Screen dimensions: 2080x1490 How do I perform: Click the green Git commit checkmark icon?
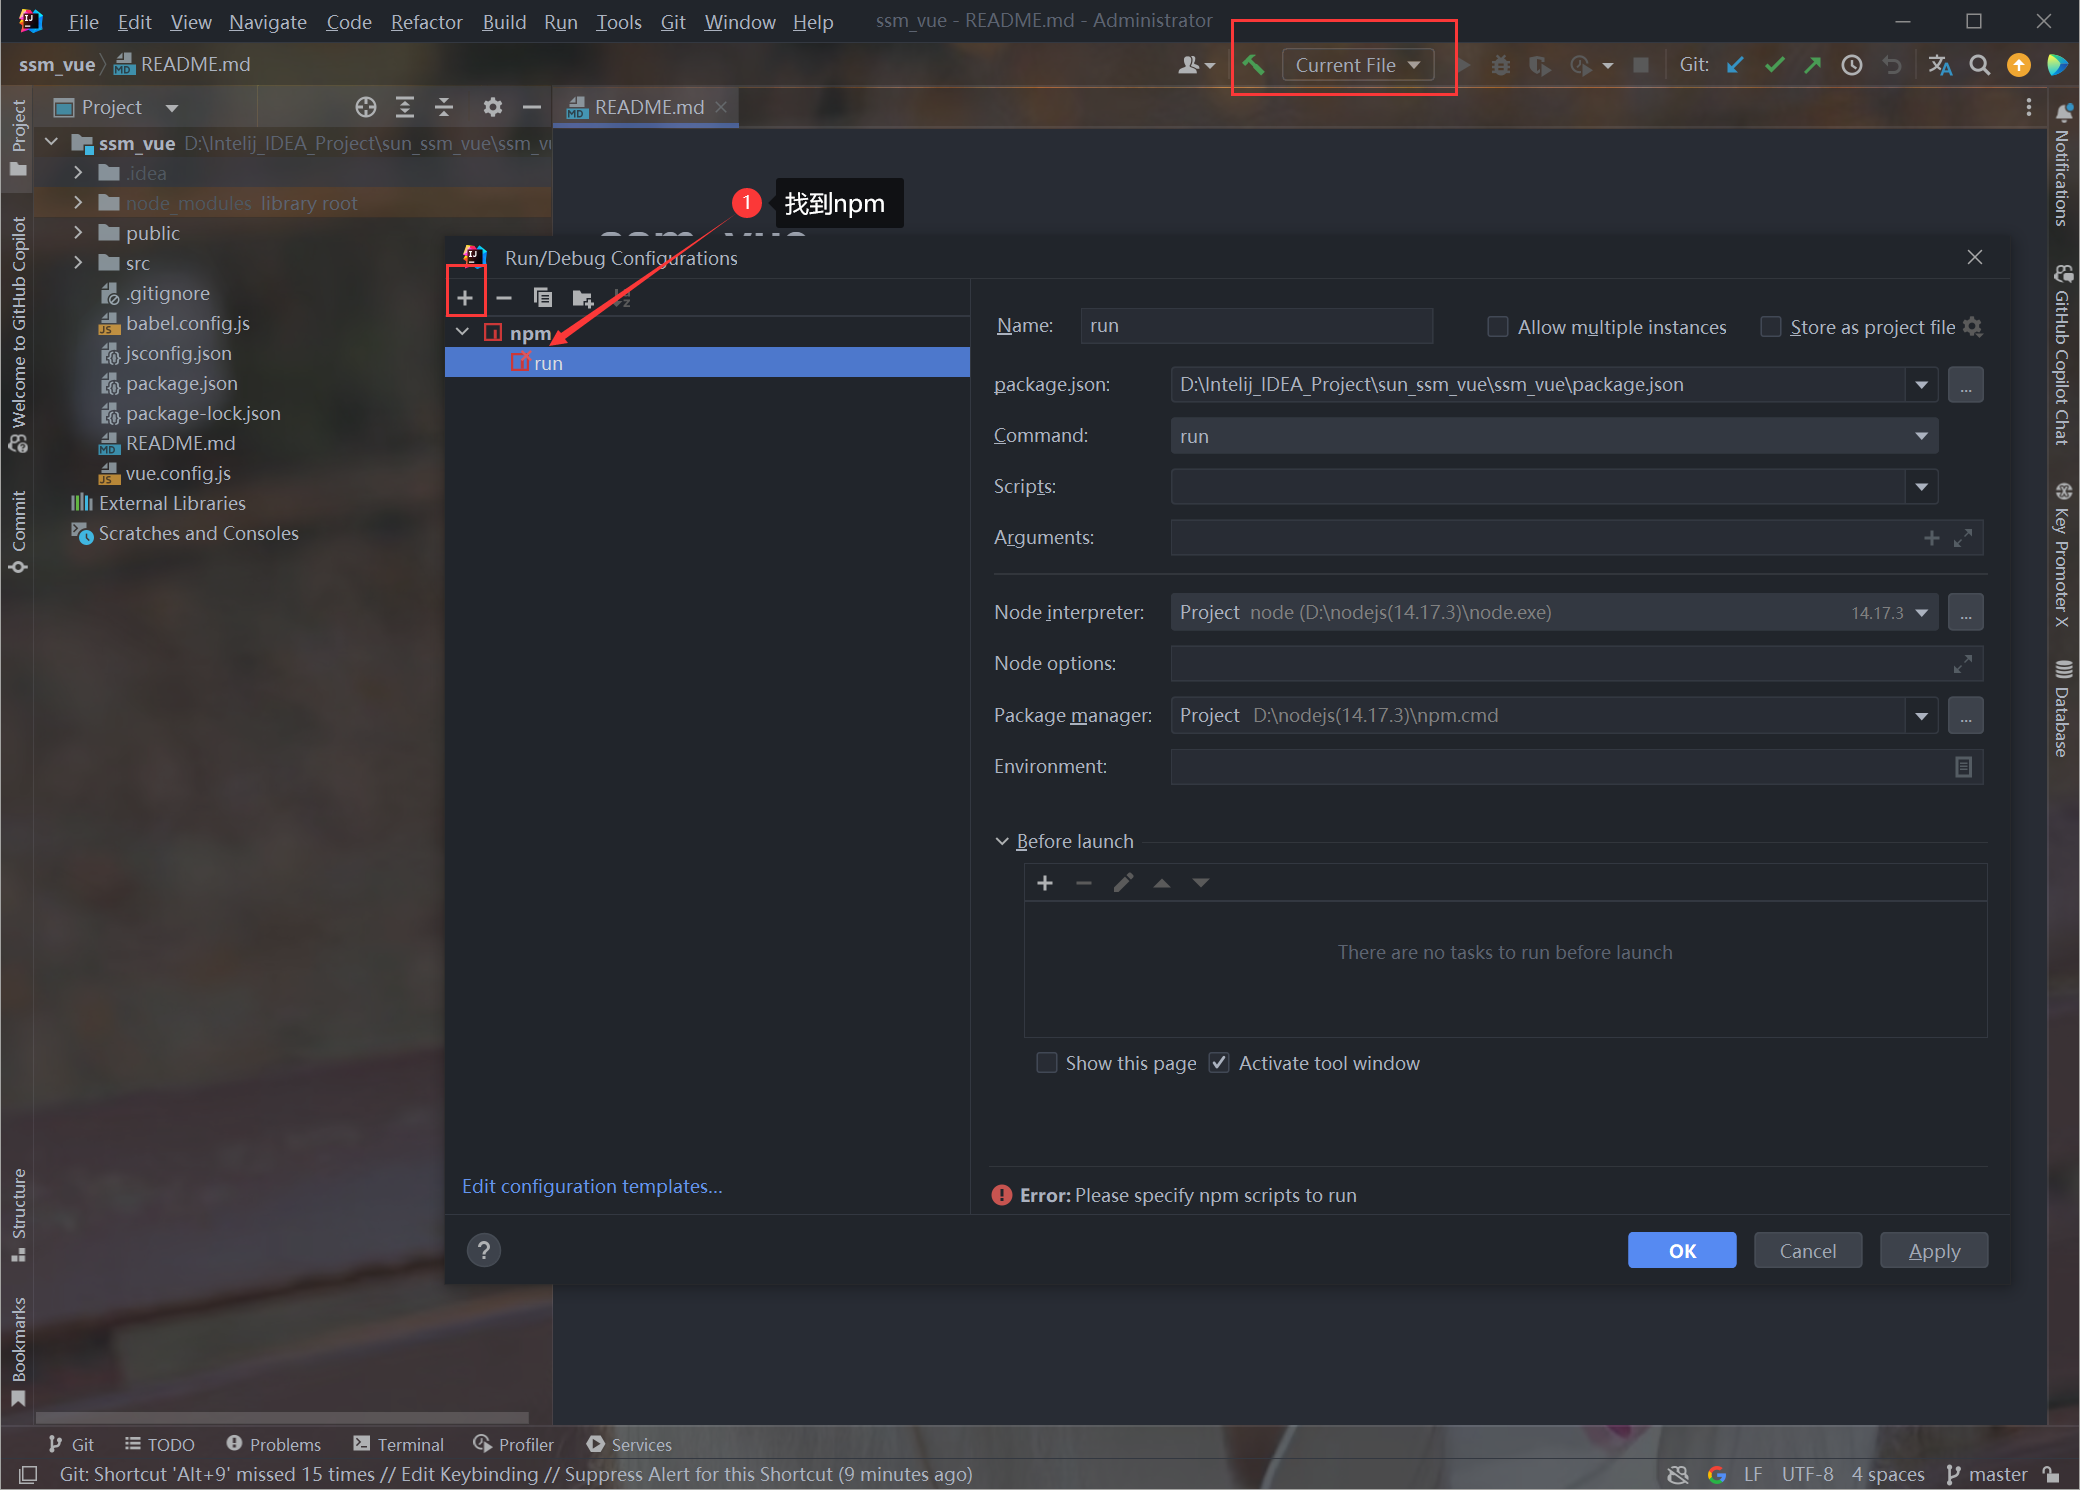pyautogui.click(x=1774, y=64)
